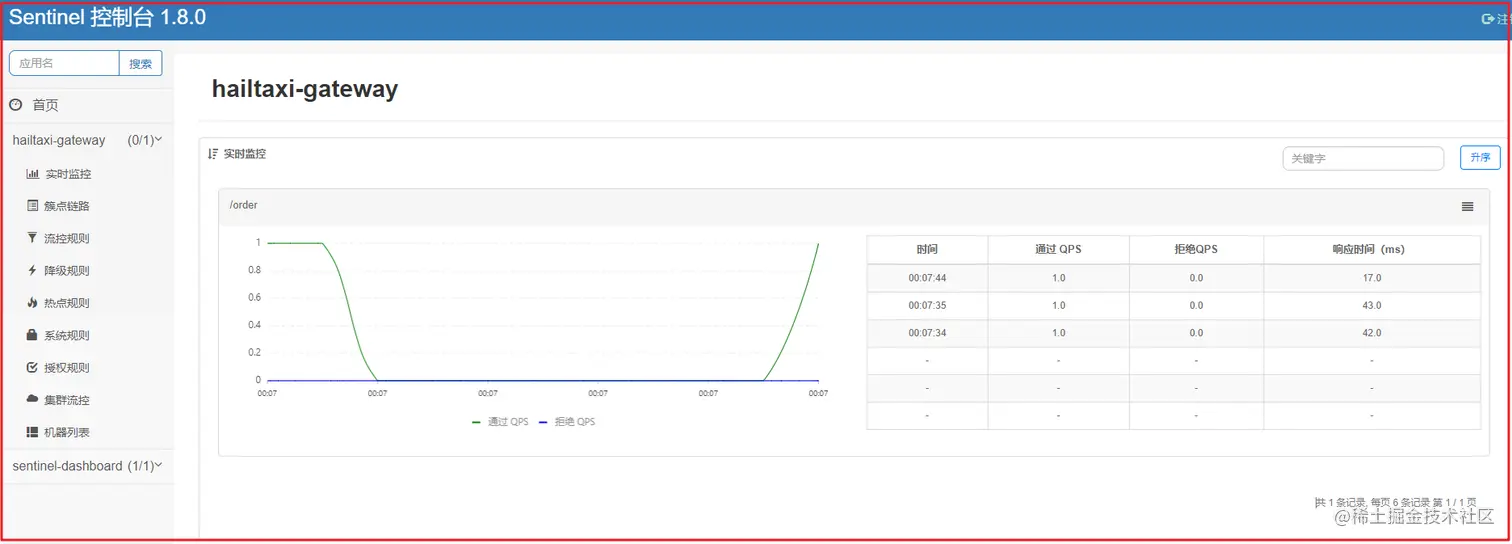Click the 通过 QPS column header
1512x544 pixels.
tap(1058, 250)
